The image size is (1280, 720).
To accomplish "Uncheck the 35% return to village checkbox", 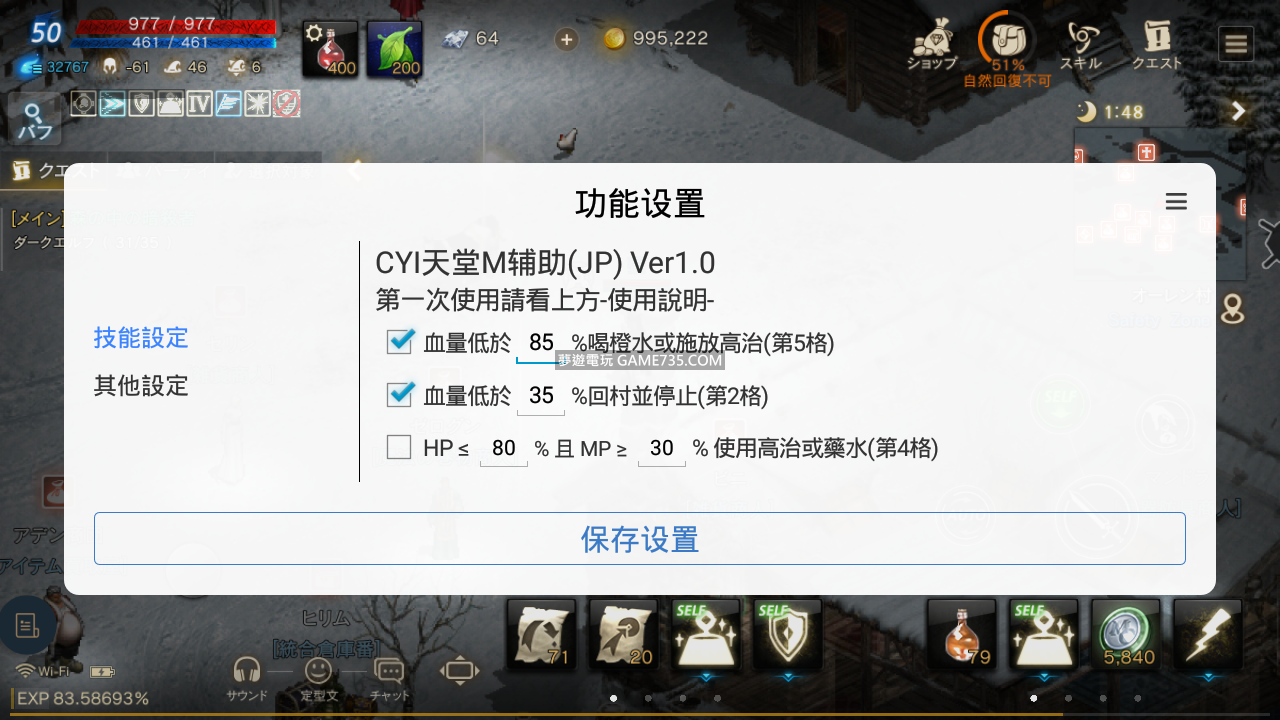I will 400,395.
